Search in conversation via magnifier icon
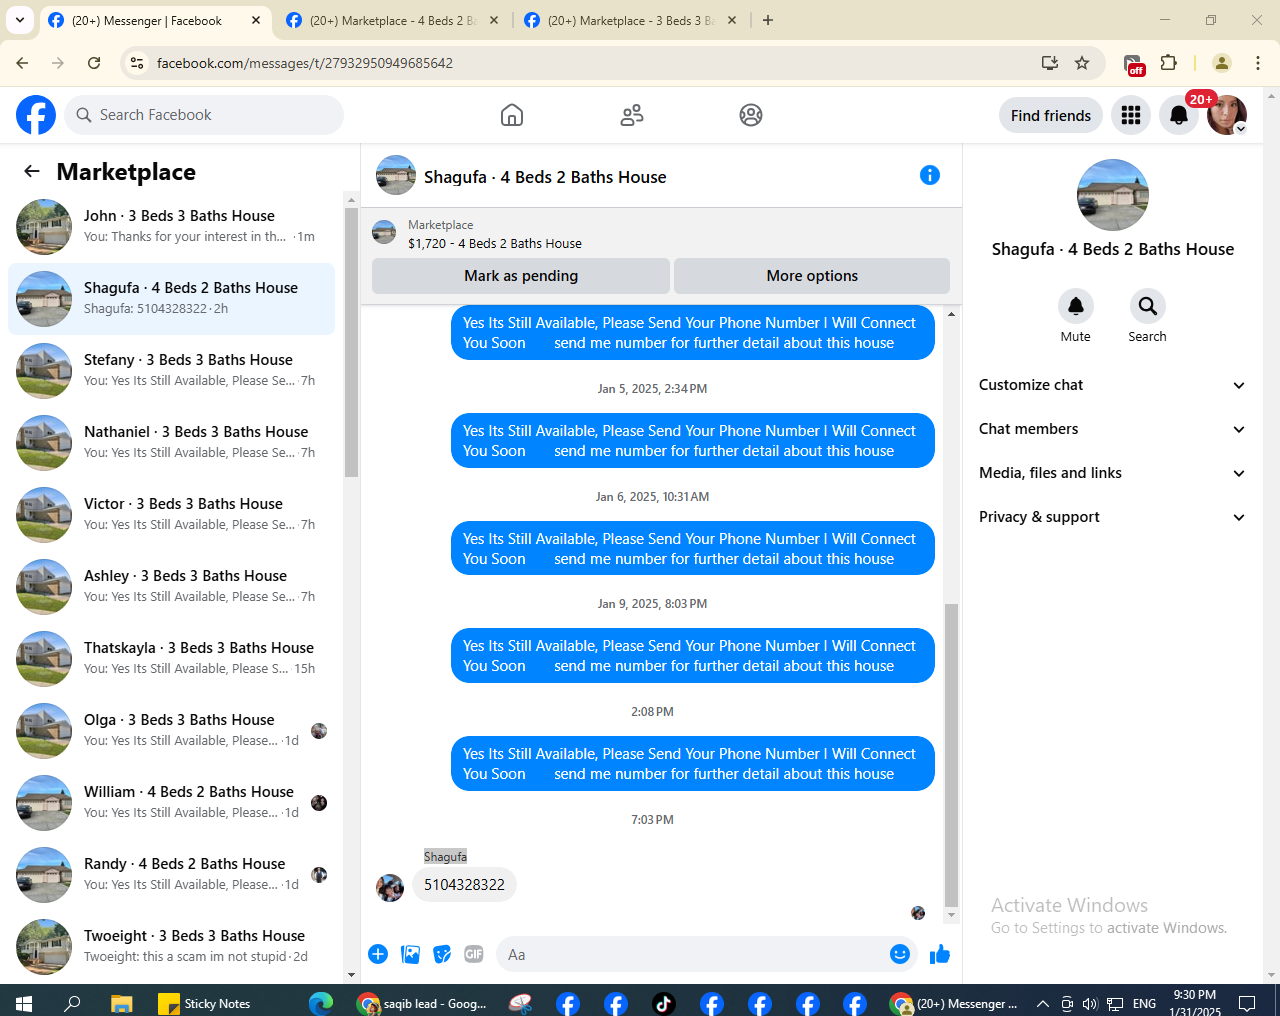 [1148, 306]
